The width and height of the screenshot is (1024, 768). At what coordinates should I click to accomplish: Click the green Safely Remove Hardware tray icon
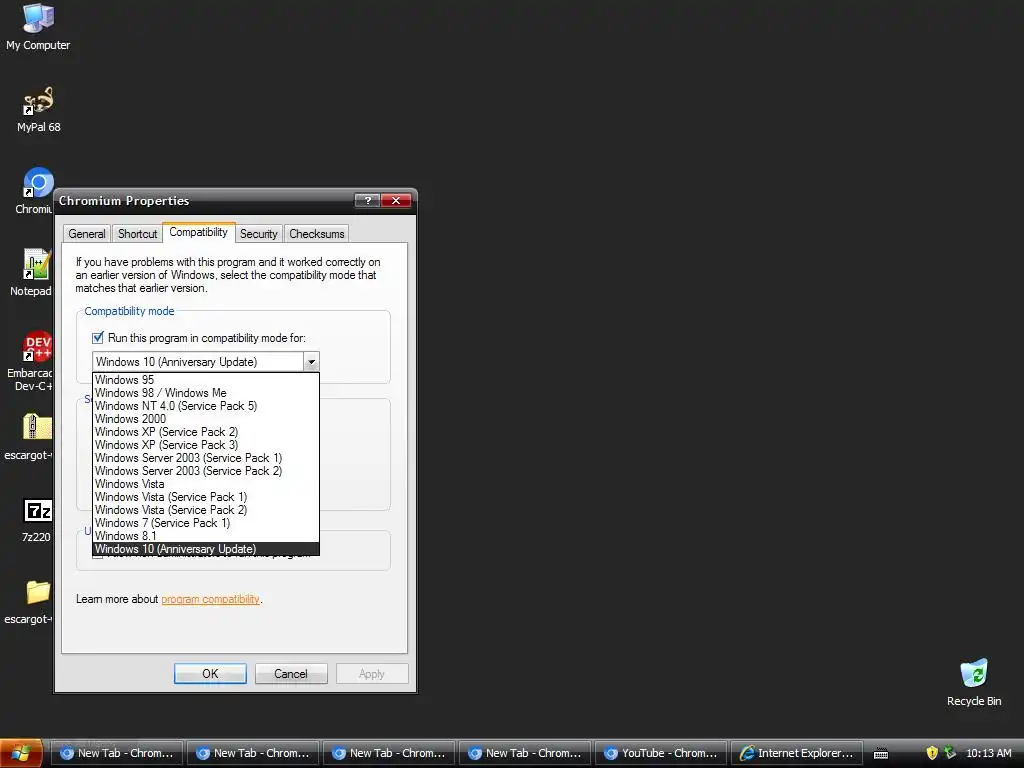pyautogui.click(x=950, y=753)
